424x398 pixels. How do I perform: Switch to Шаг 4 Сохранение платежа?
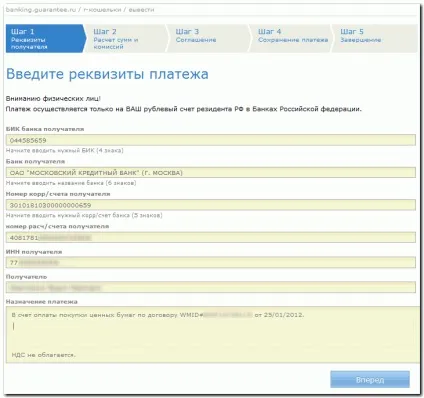pyautogui.click(x=291, y=38)
